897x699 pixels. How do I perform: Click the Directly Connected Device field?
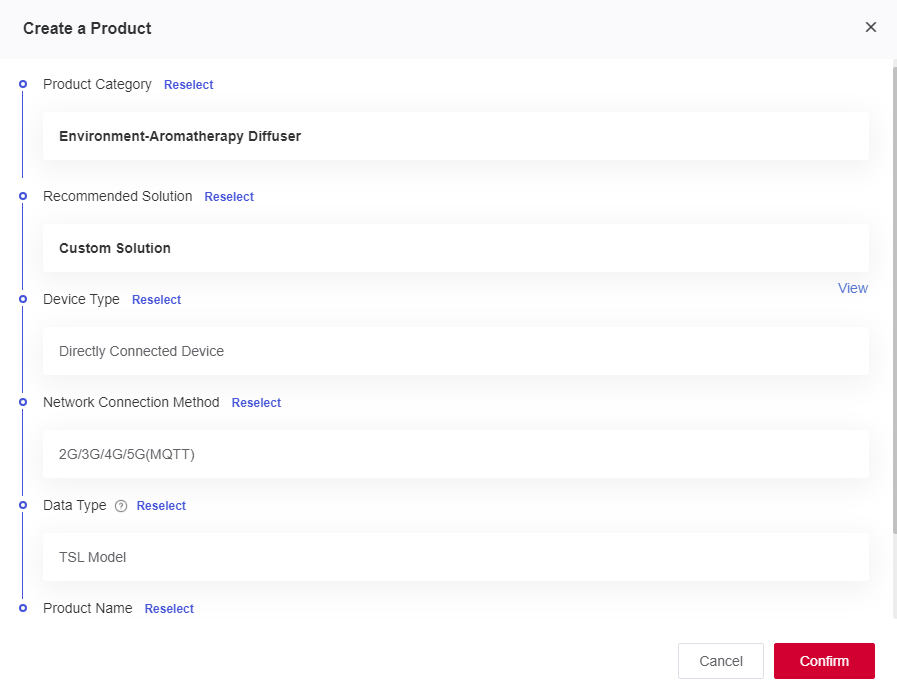tap(456, 351)
